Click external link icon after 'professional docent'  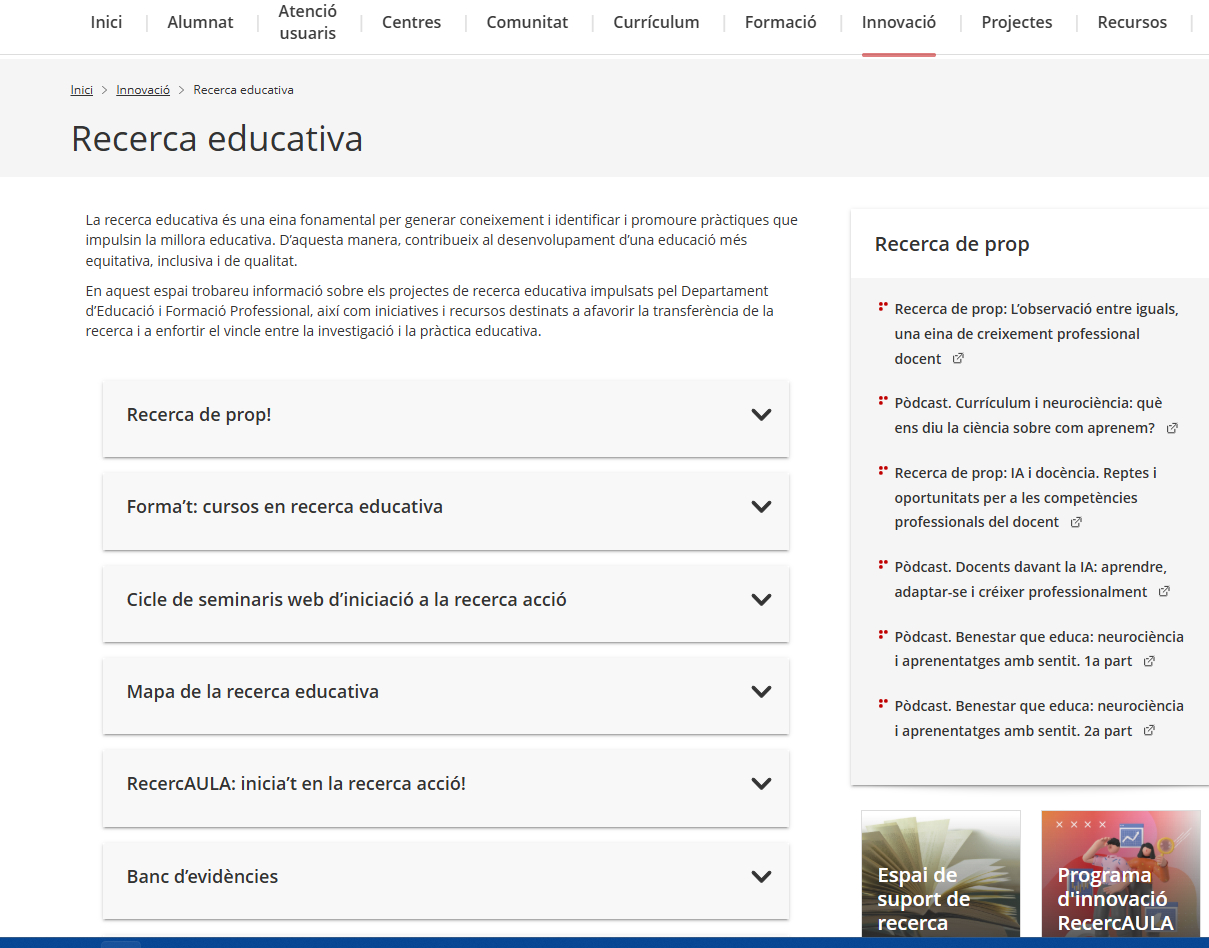(x=958, y=359)
